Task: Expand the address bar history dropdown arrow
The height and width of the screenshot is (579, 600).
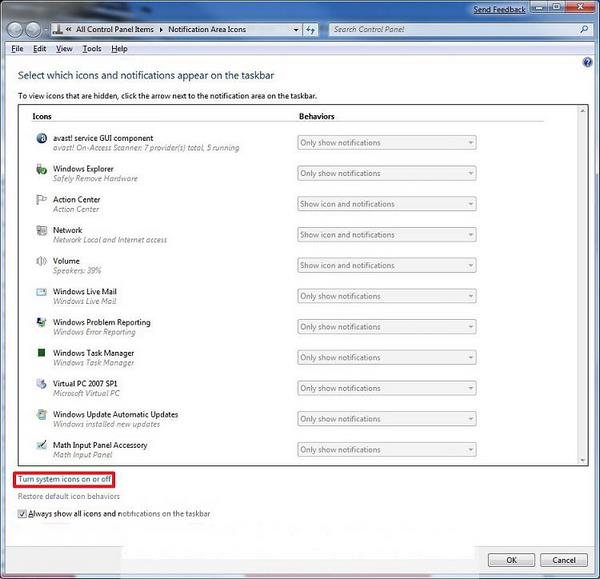Action: point(296,29)
